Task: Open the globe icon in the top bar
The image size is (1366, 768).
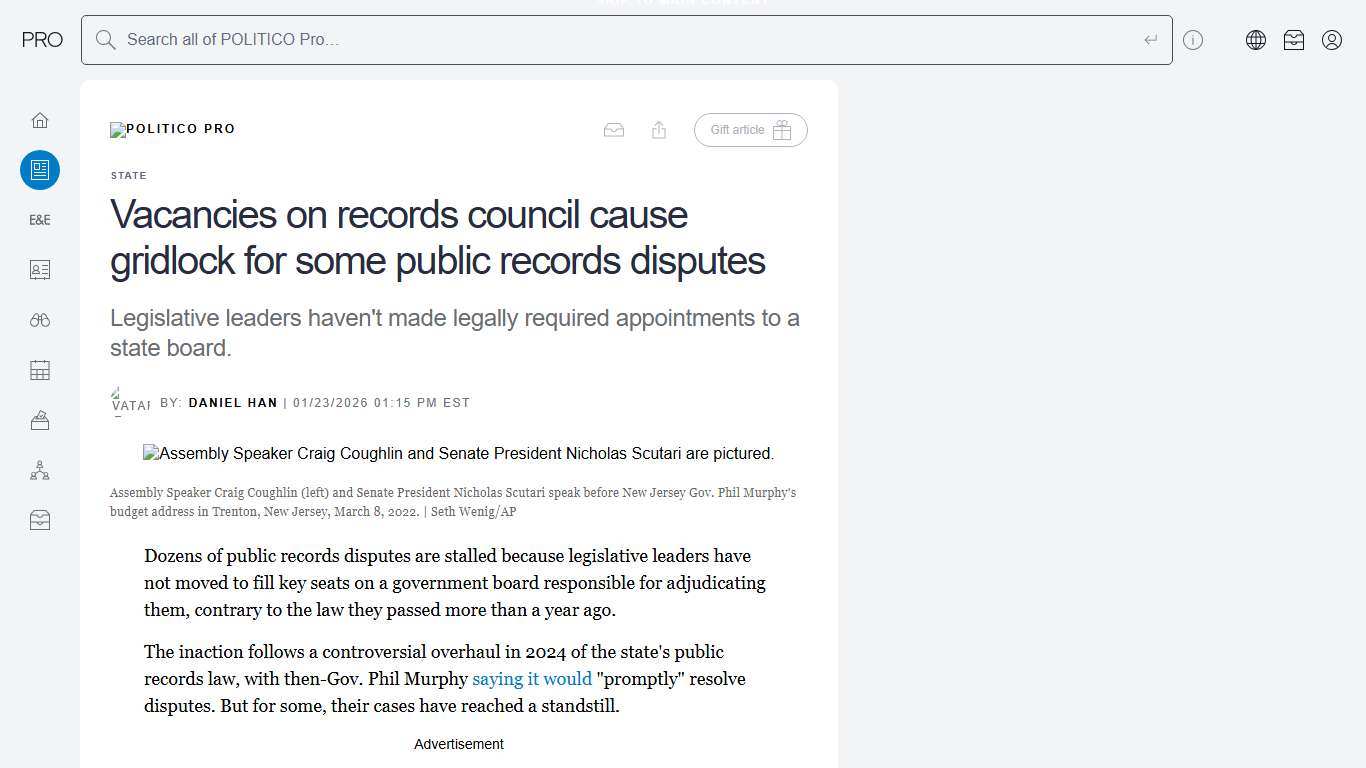Action: [1255, 40]
